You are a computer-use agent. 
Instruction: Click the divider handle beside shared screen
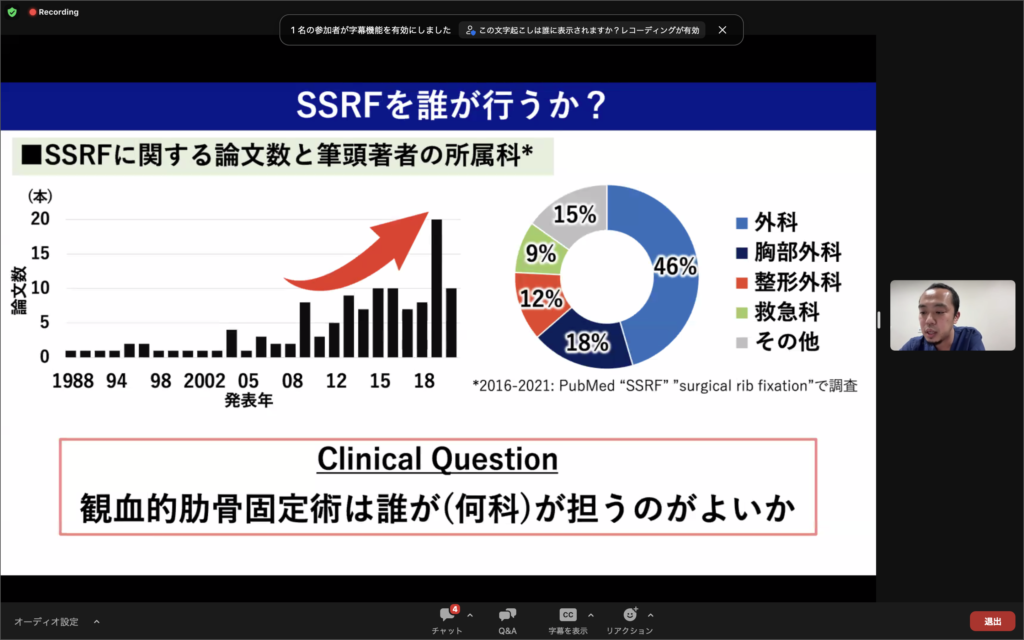click(x=879, y=320)
